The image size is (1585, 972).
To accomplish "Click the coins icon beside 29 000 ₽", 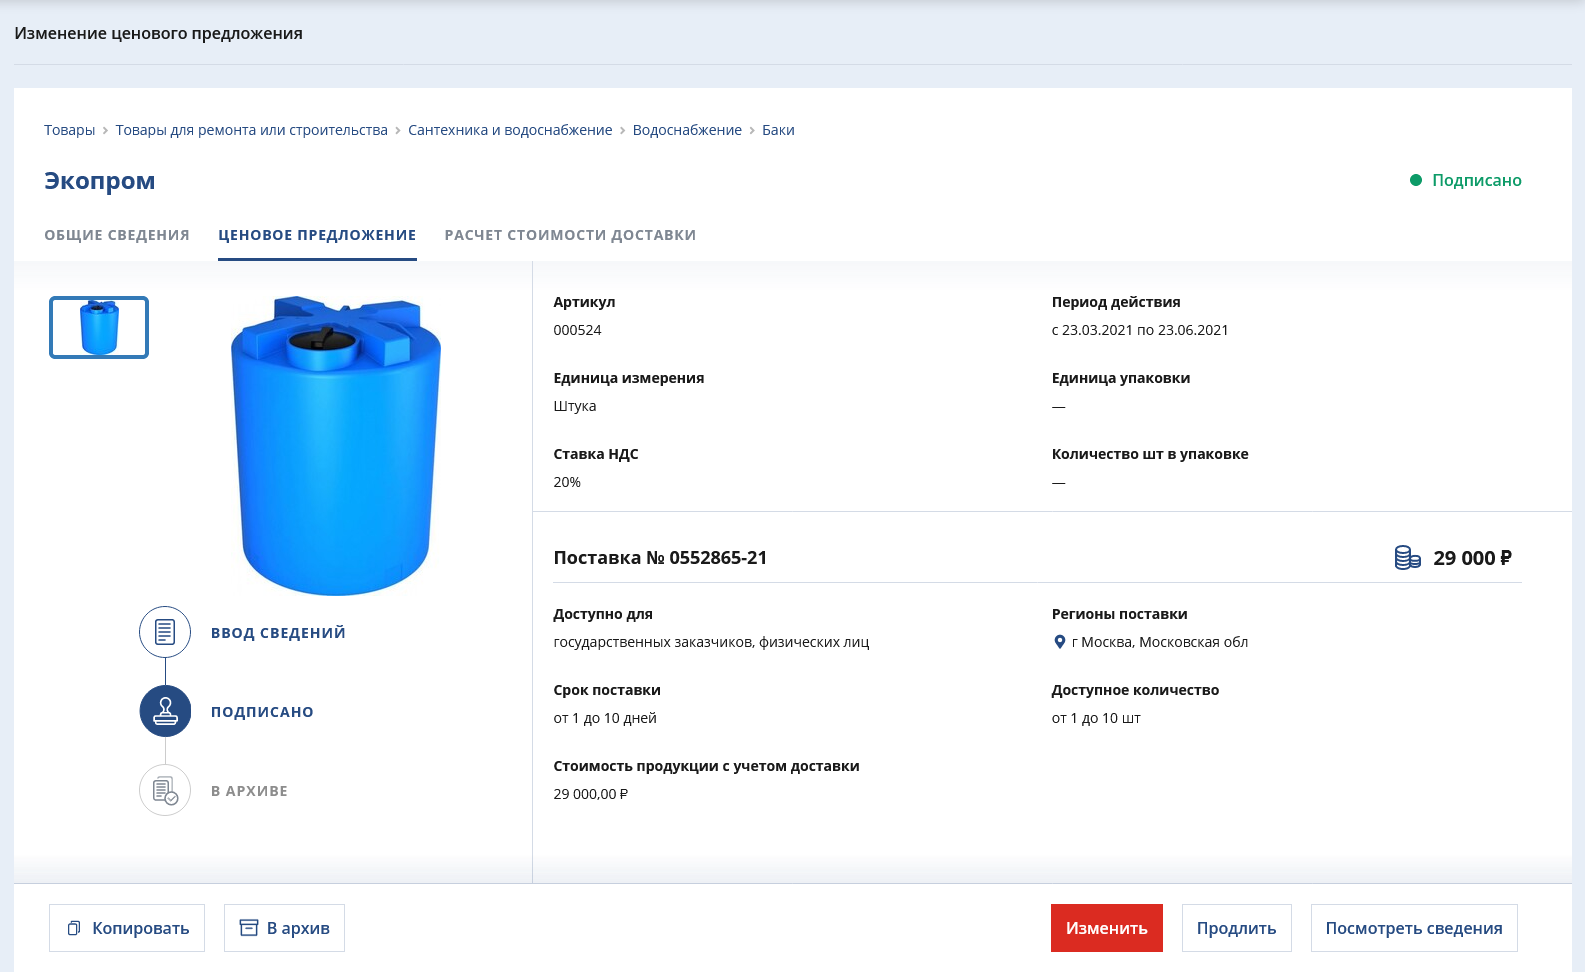I will tap(1407, 558).
